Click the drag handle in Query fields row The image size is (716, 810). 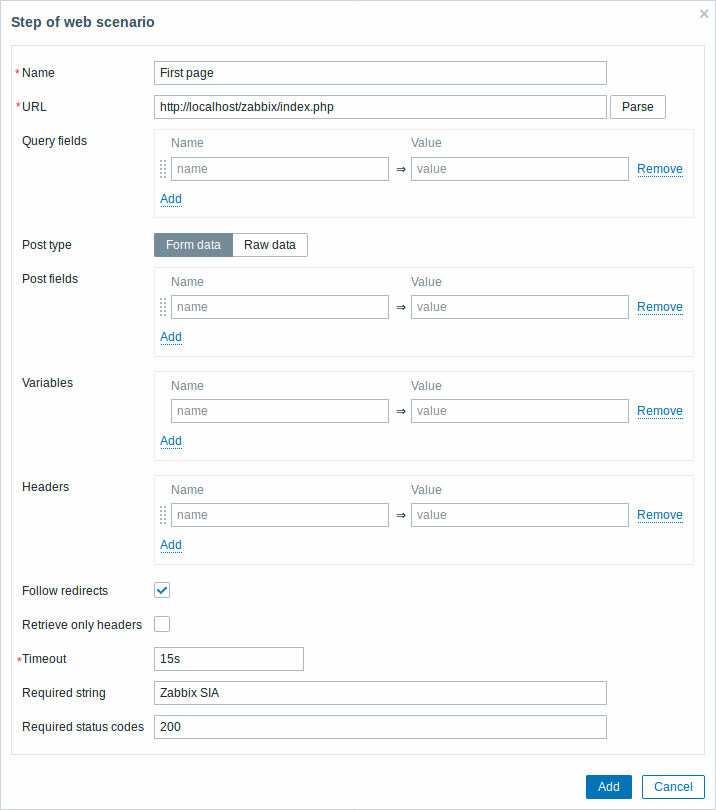coord(163,169)
